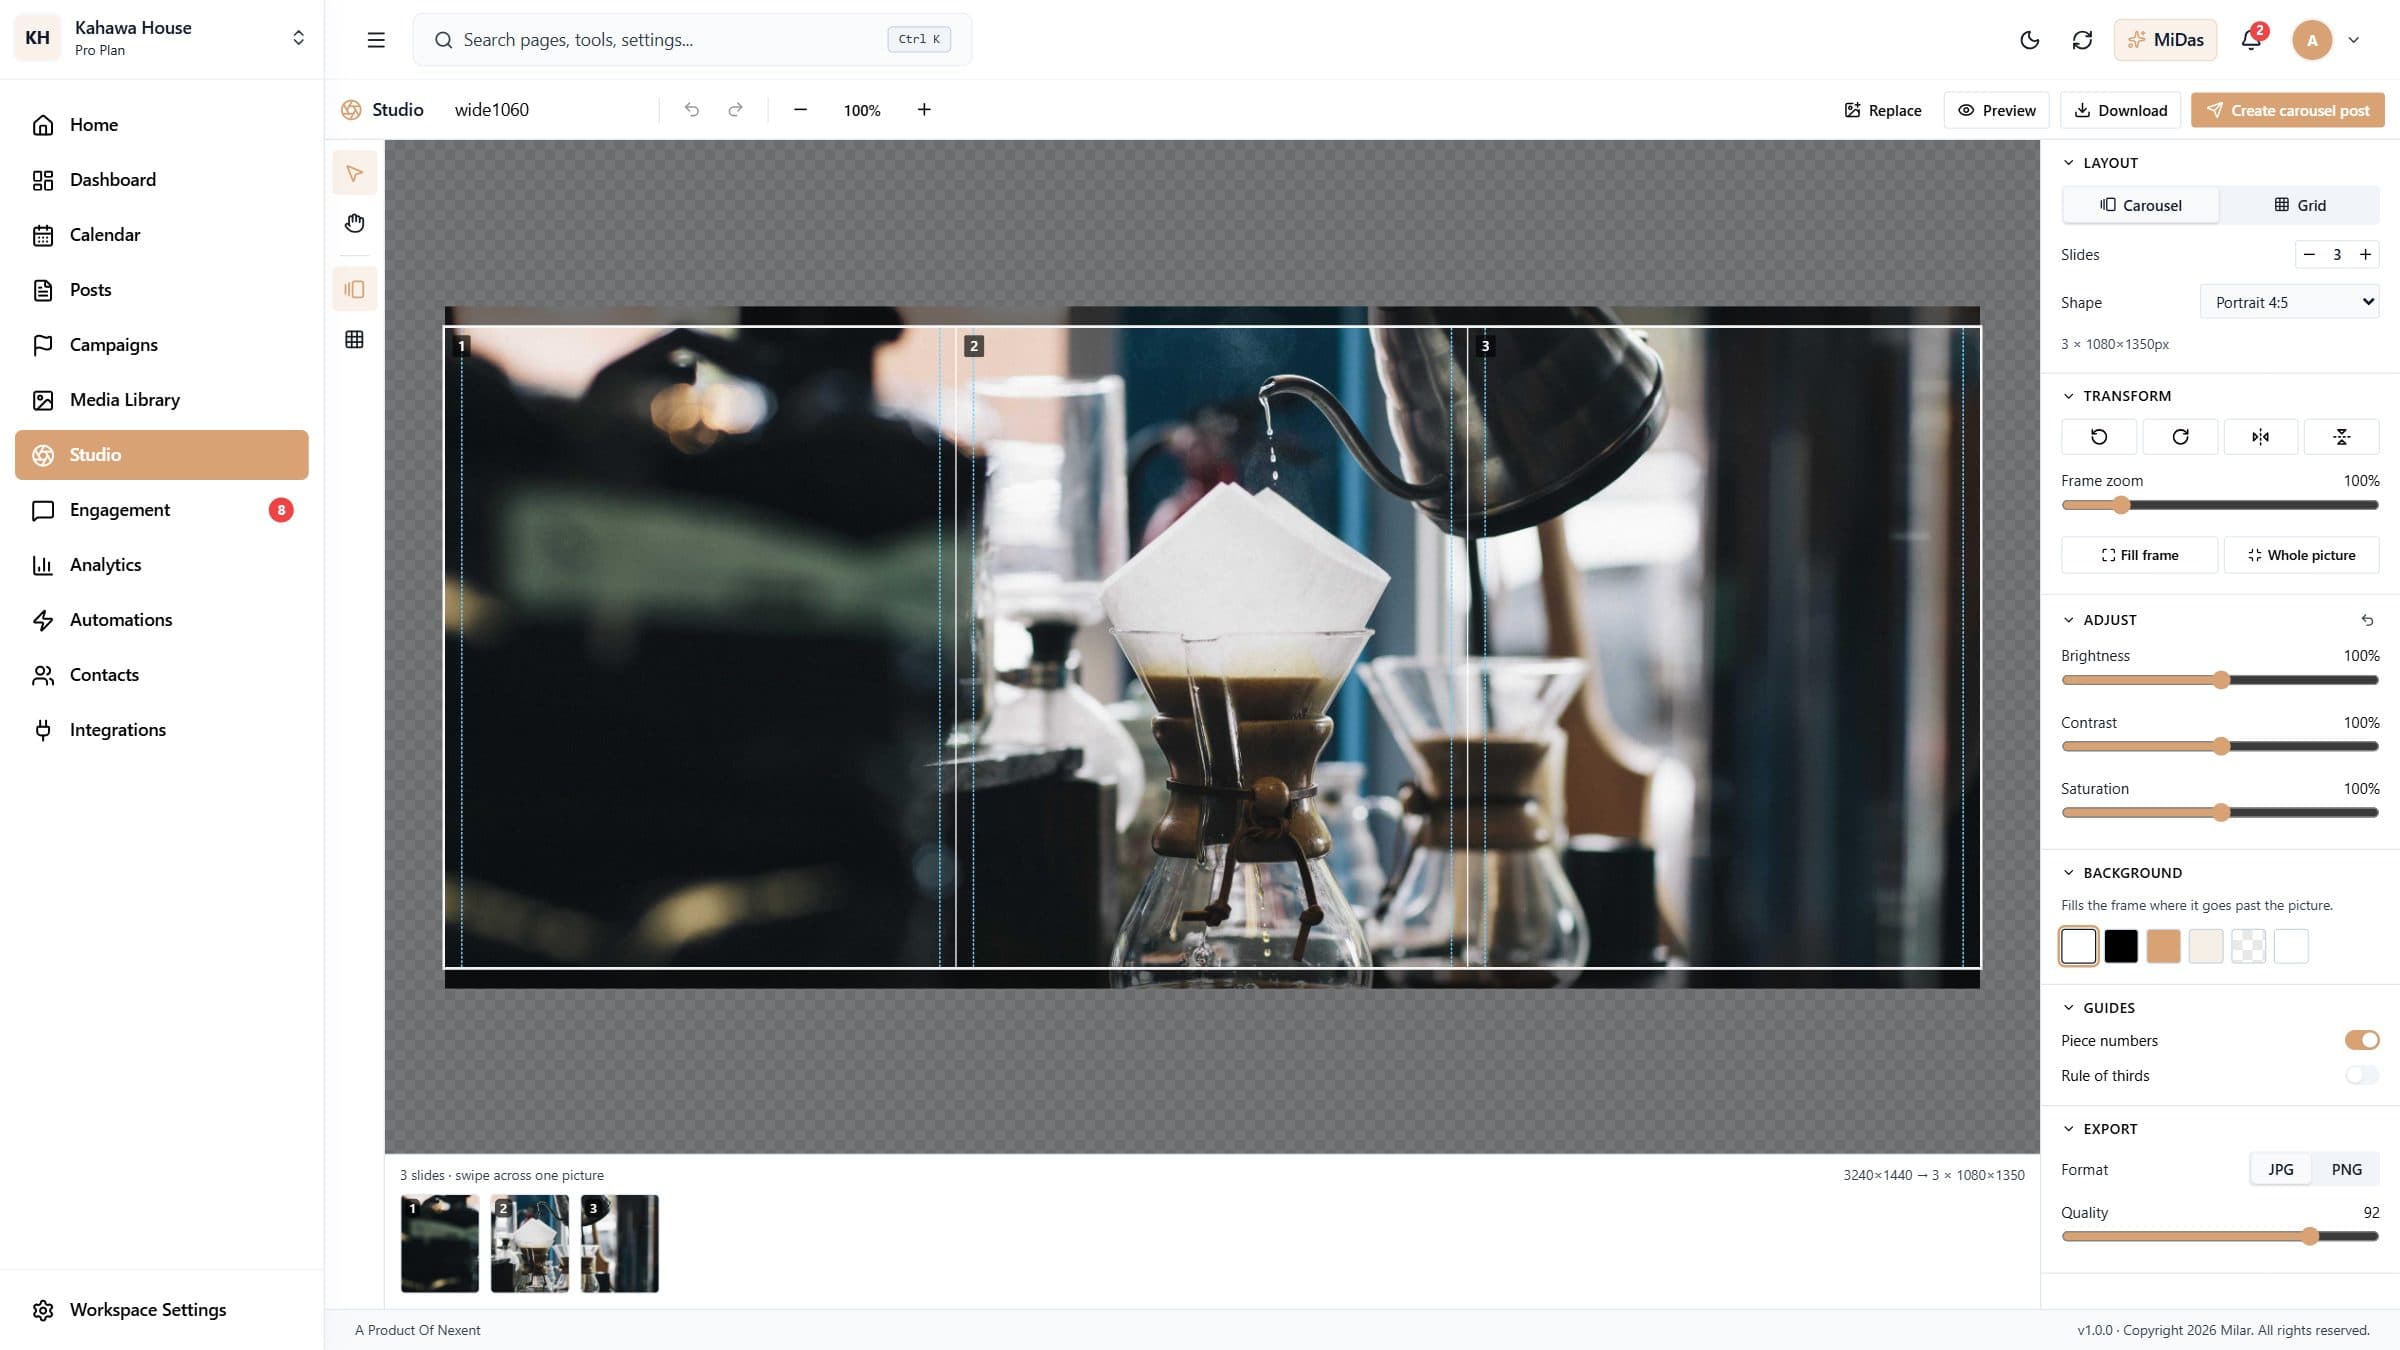Open the Kahawa House workspace switcher
This screenshot has width=2400, height=1350.
[x=161, y=38]
